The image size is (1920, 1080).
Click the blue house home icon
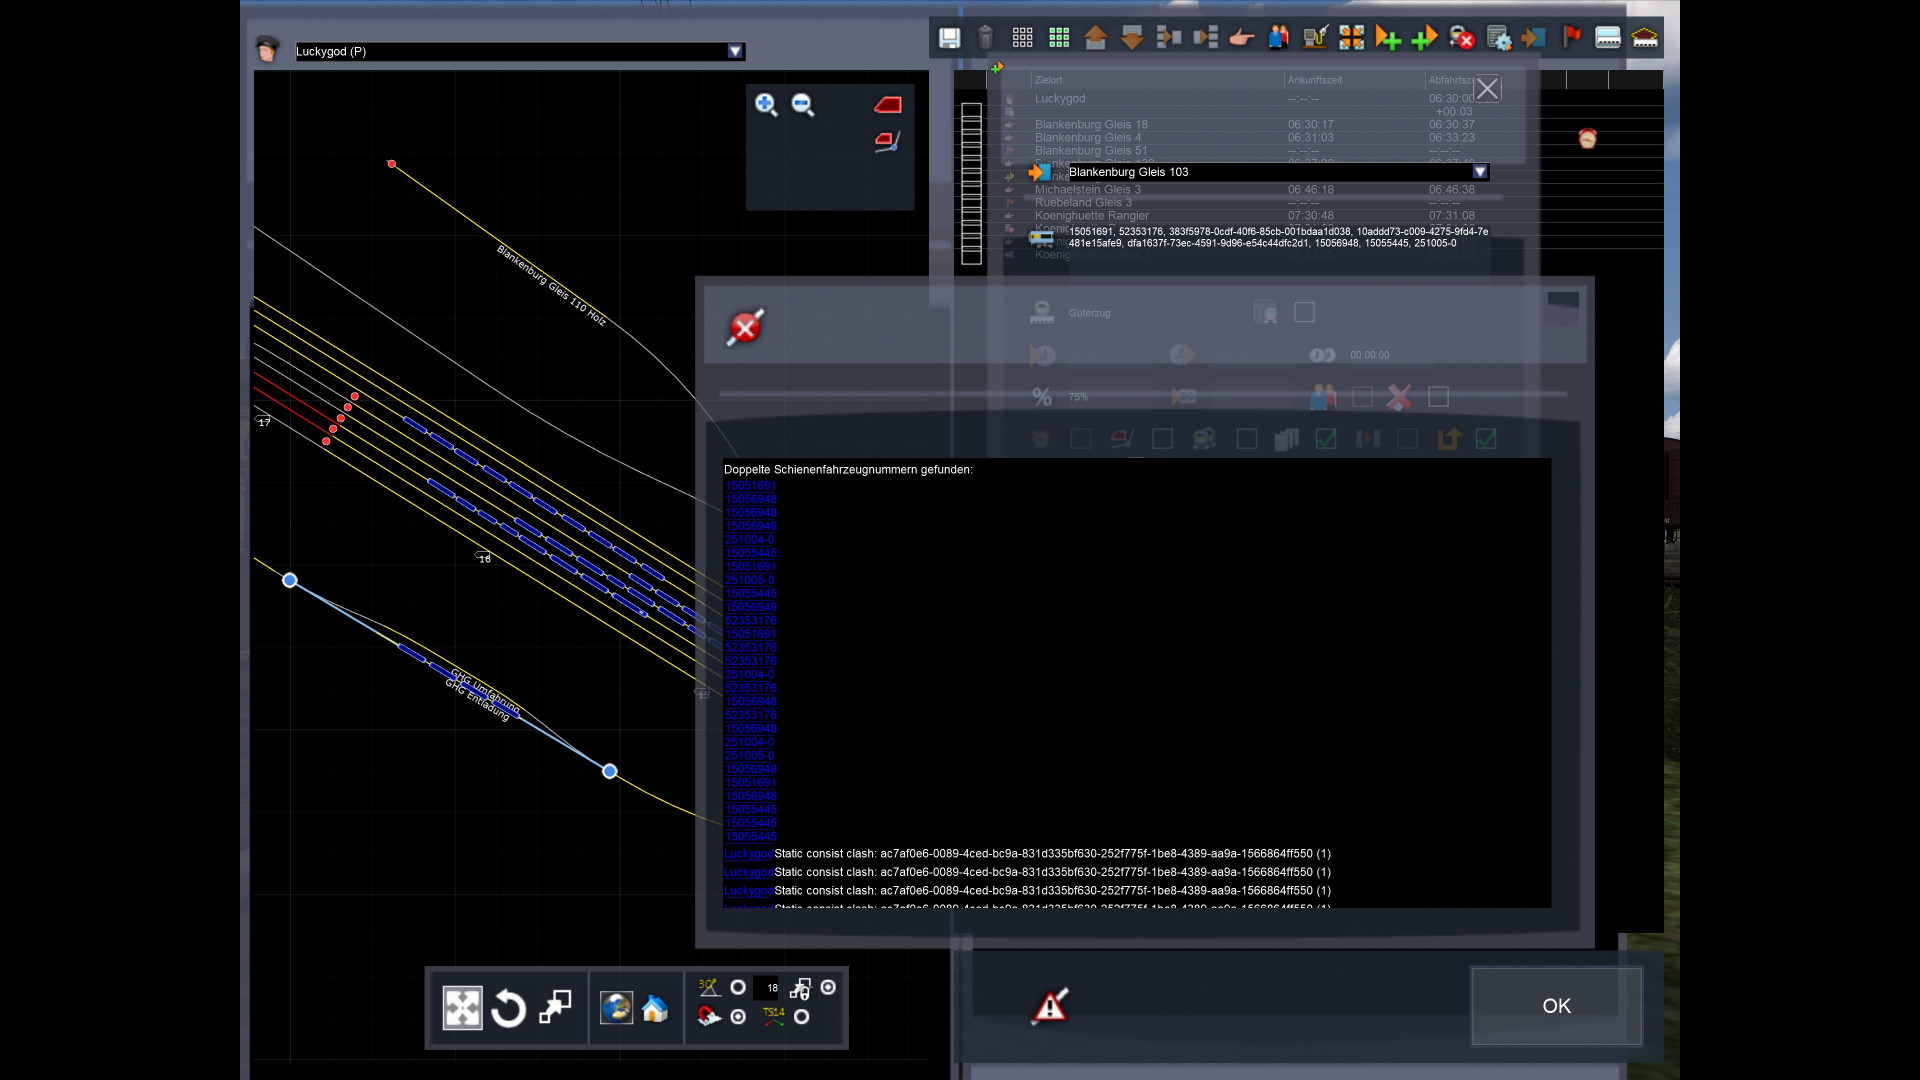click(655, 1008)
